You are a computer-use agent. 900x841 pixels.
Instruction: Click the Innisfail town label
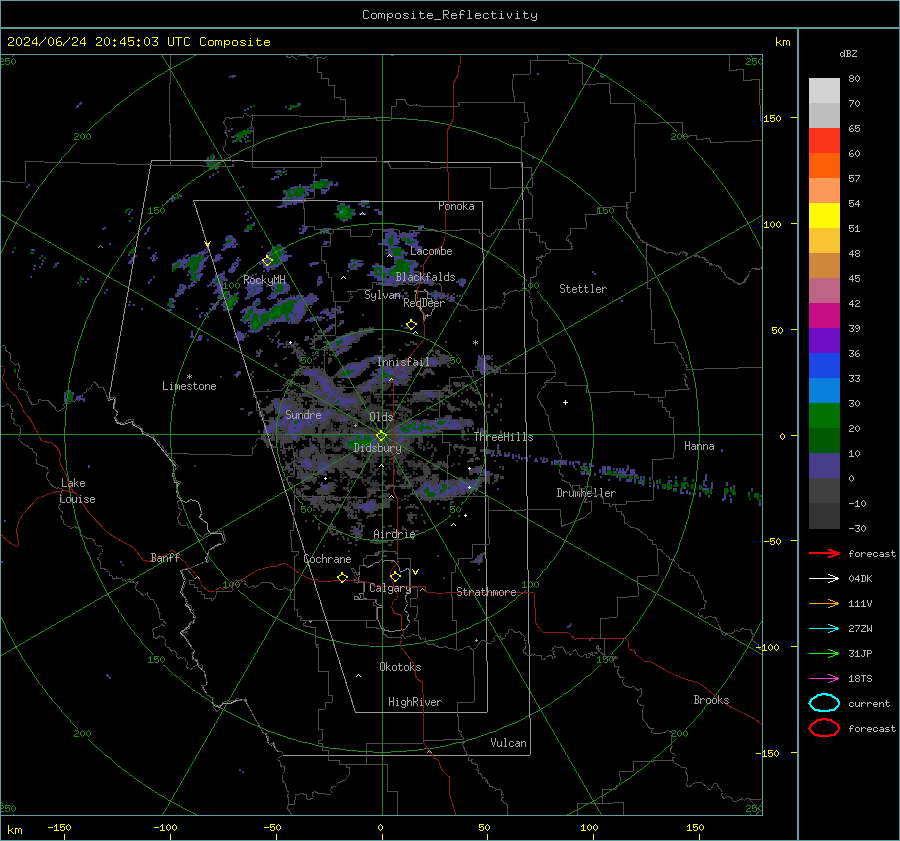pyautogui.click(x=403, y=362)
